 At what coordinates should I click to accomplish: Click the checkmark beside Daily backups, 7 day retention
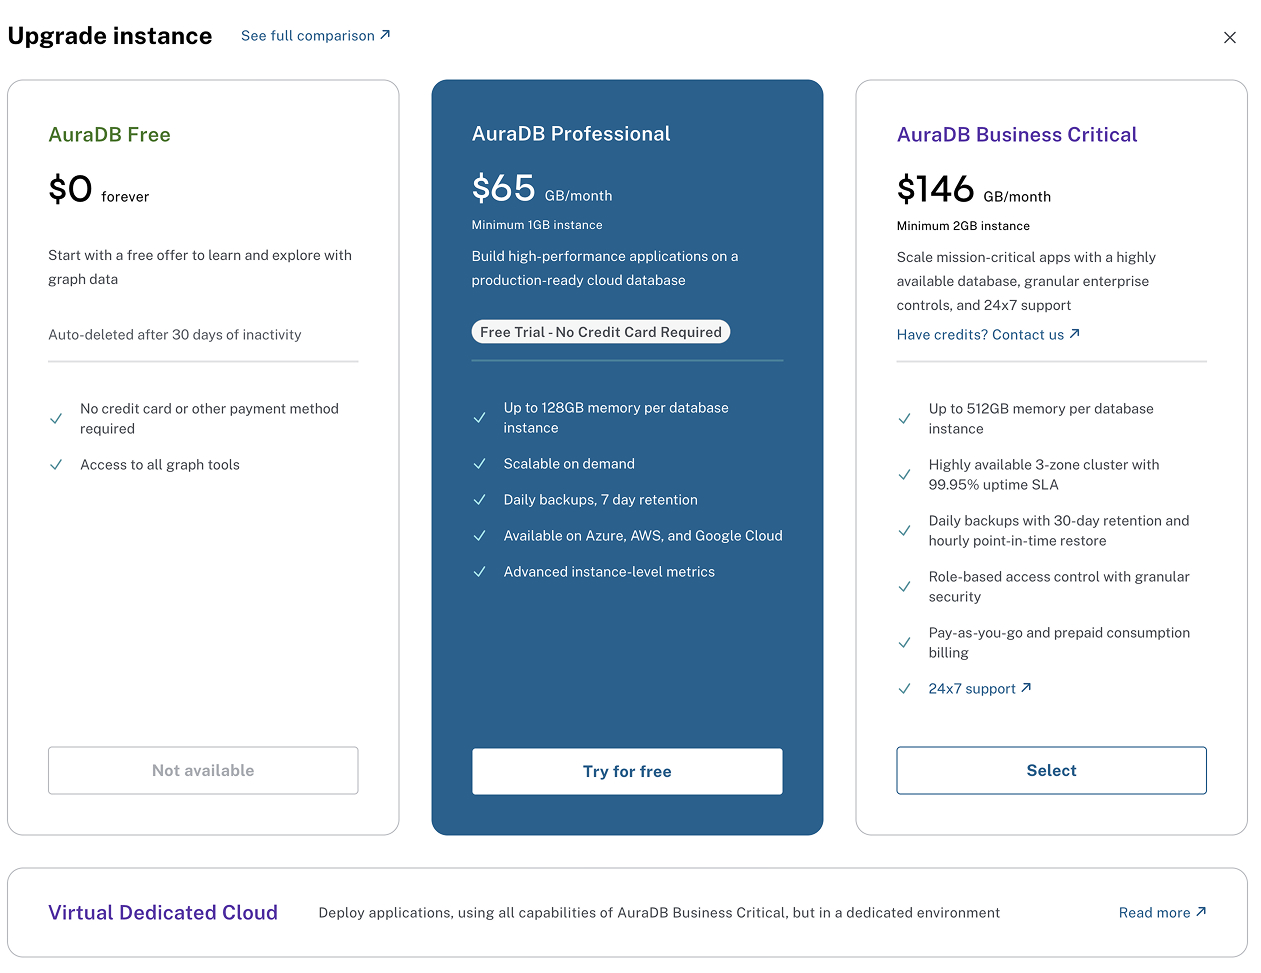pos(480,499)
